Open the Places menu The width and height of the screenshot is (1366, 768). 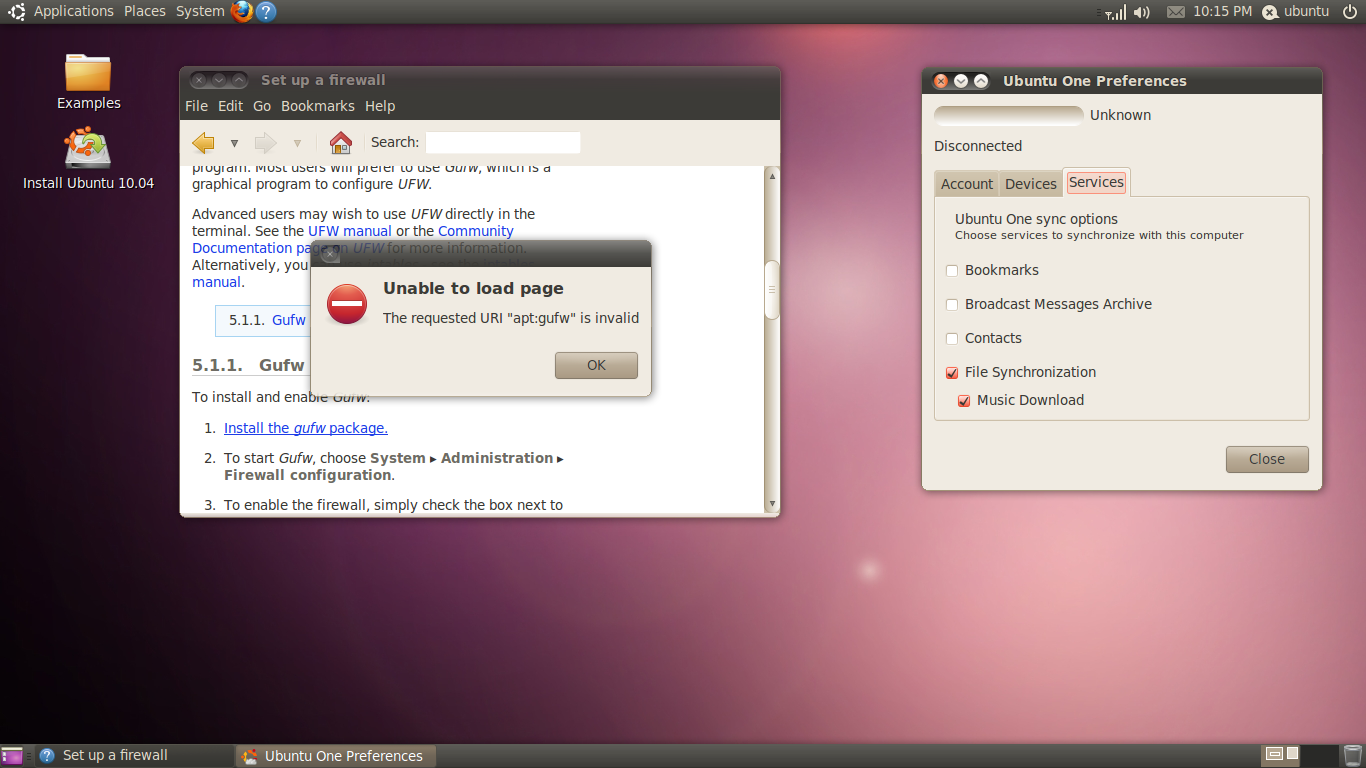(x=145, y=11)
